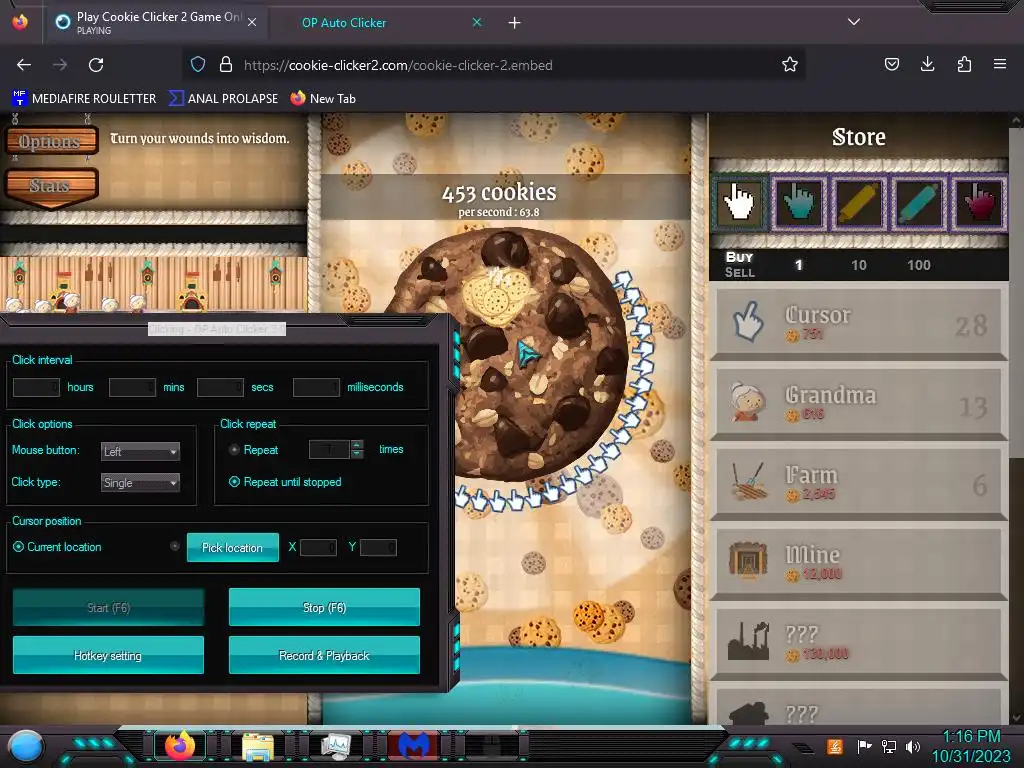The image size is (1024, 768).
Task: Click the site security padlock icon
Action: pos(226,64)
